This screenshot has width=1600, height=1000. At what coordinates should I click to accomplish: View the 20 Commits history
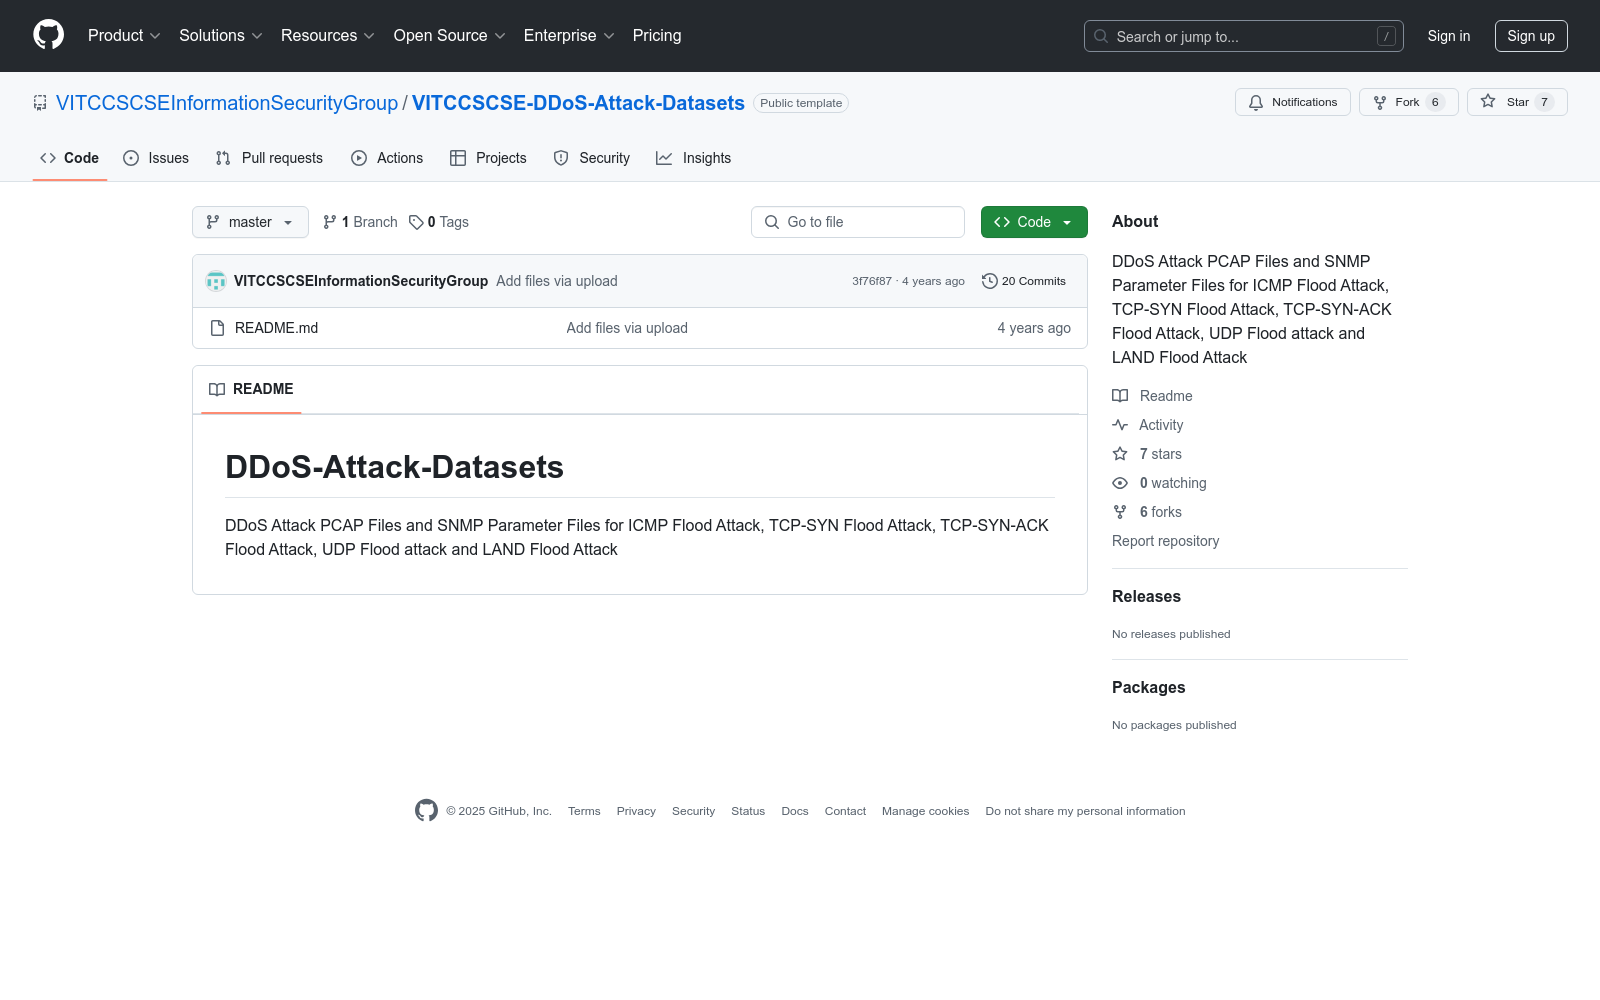(1024, 281)
